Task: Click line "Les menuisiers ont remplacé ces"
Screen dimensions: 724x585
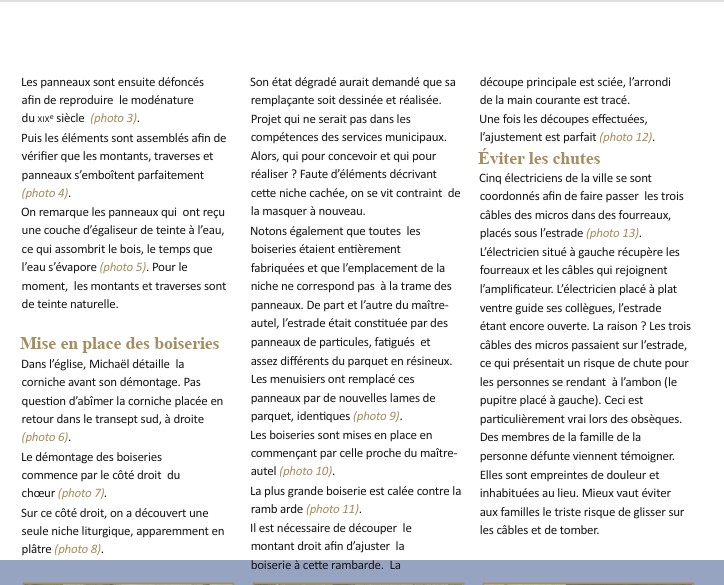Action: (x=333, y=379)
